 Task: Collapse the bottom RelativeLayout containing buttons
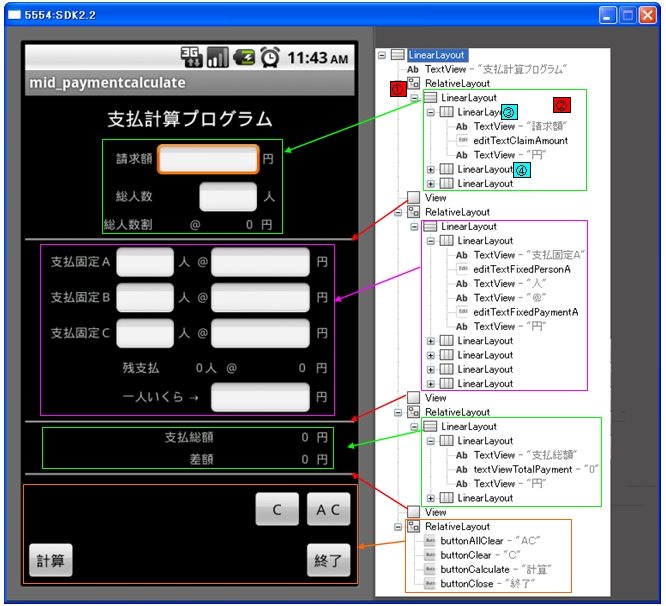[399, 527]
